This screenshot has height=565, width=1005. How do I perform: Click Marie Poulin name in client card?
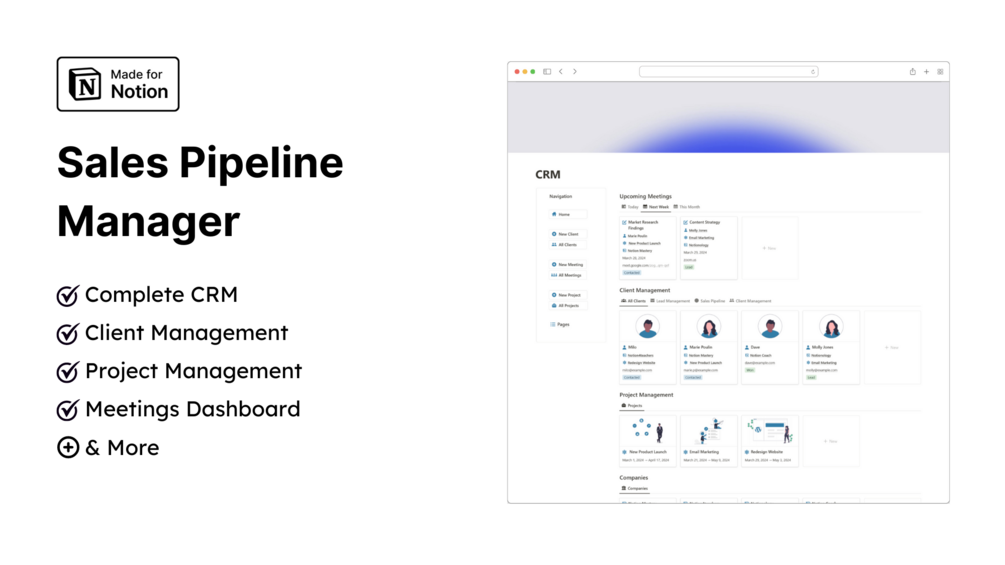pyautogui.click(x=701, y=347)
